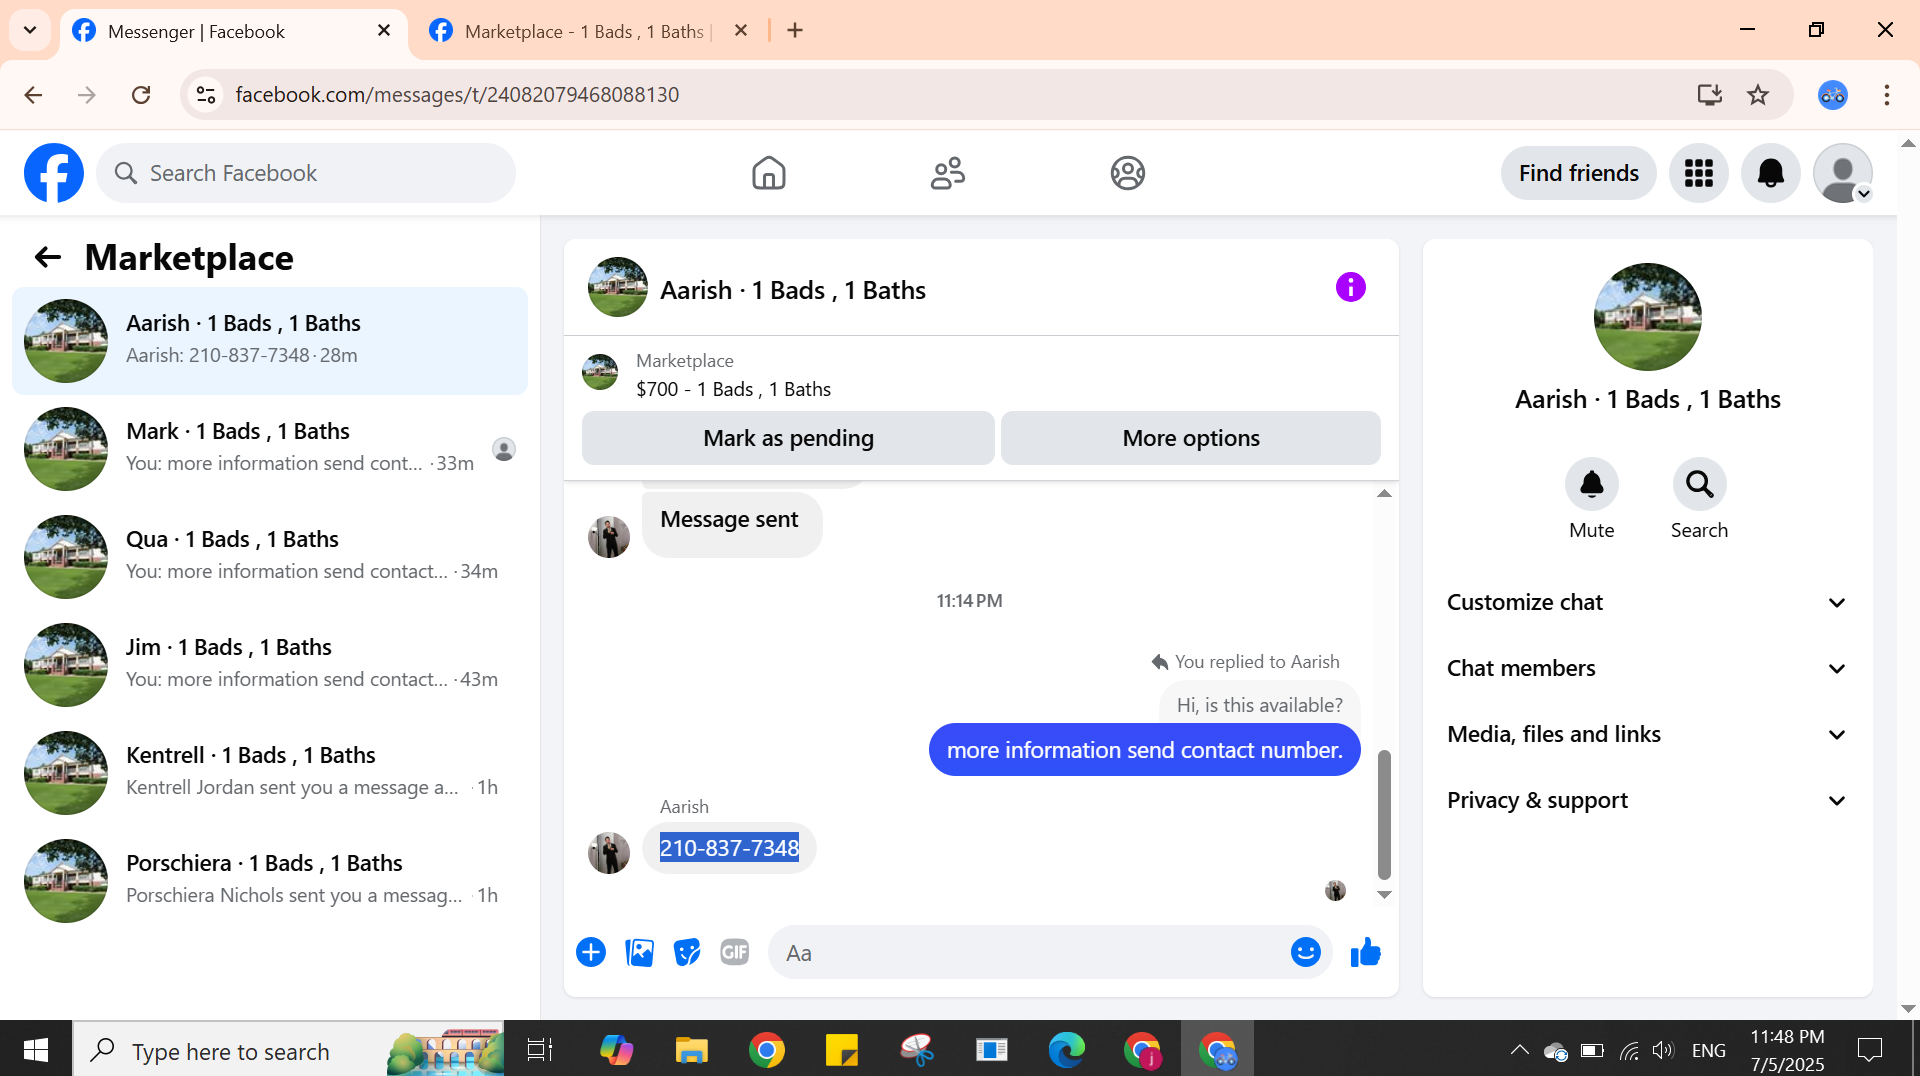Open the Groups icon in top navigation

pos(1127,173)
